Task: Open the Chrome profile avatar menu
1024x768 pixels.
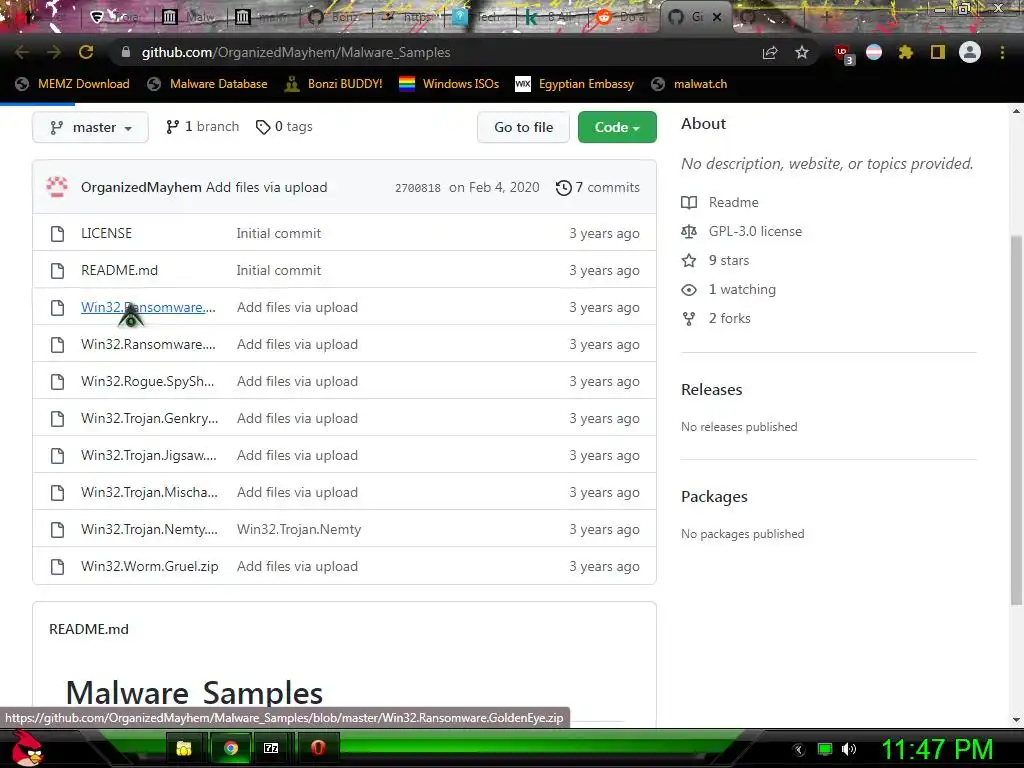Action: pyautogui.click(x=970, y=52)
